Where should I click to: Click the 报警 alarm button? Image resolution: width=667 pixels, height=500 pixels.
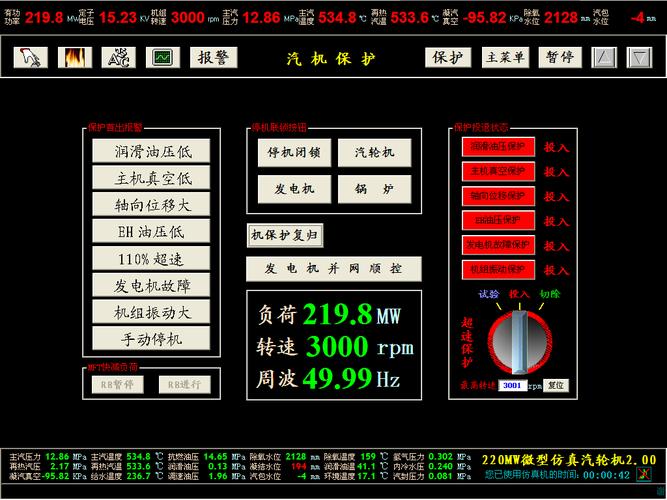click(x=214, y=58)
